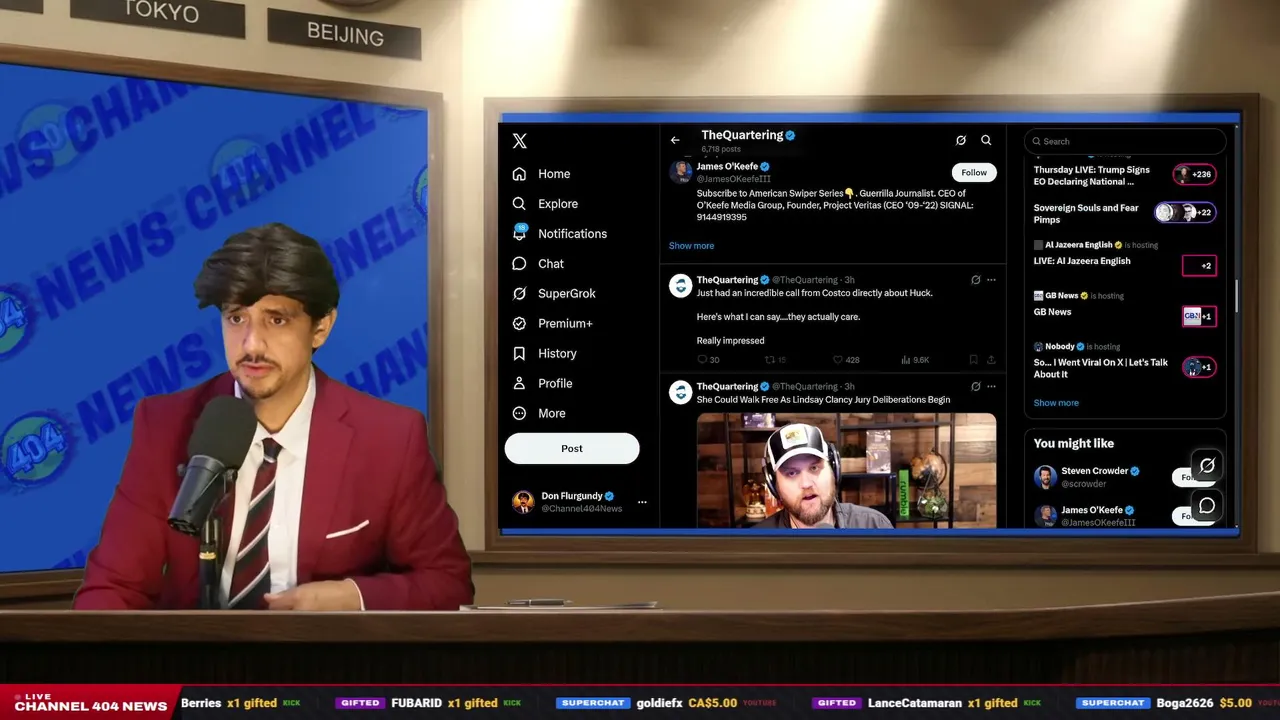Click the +1 badge for the Nobody space
The height and width of the screenshot is (720, 1280).
point(1199,367)
